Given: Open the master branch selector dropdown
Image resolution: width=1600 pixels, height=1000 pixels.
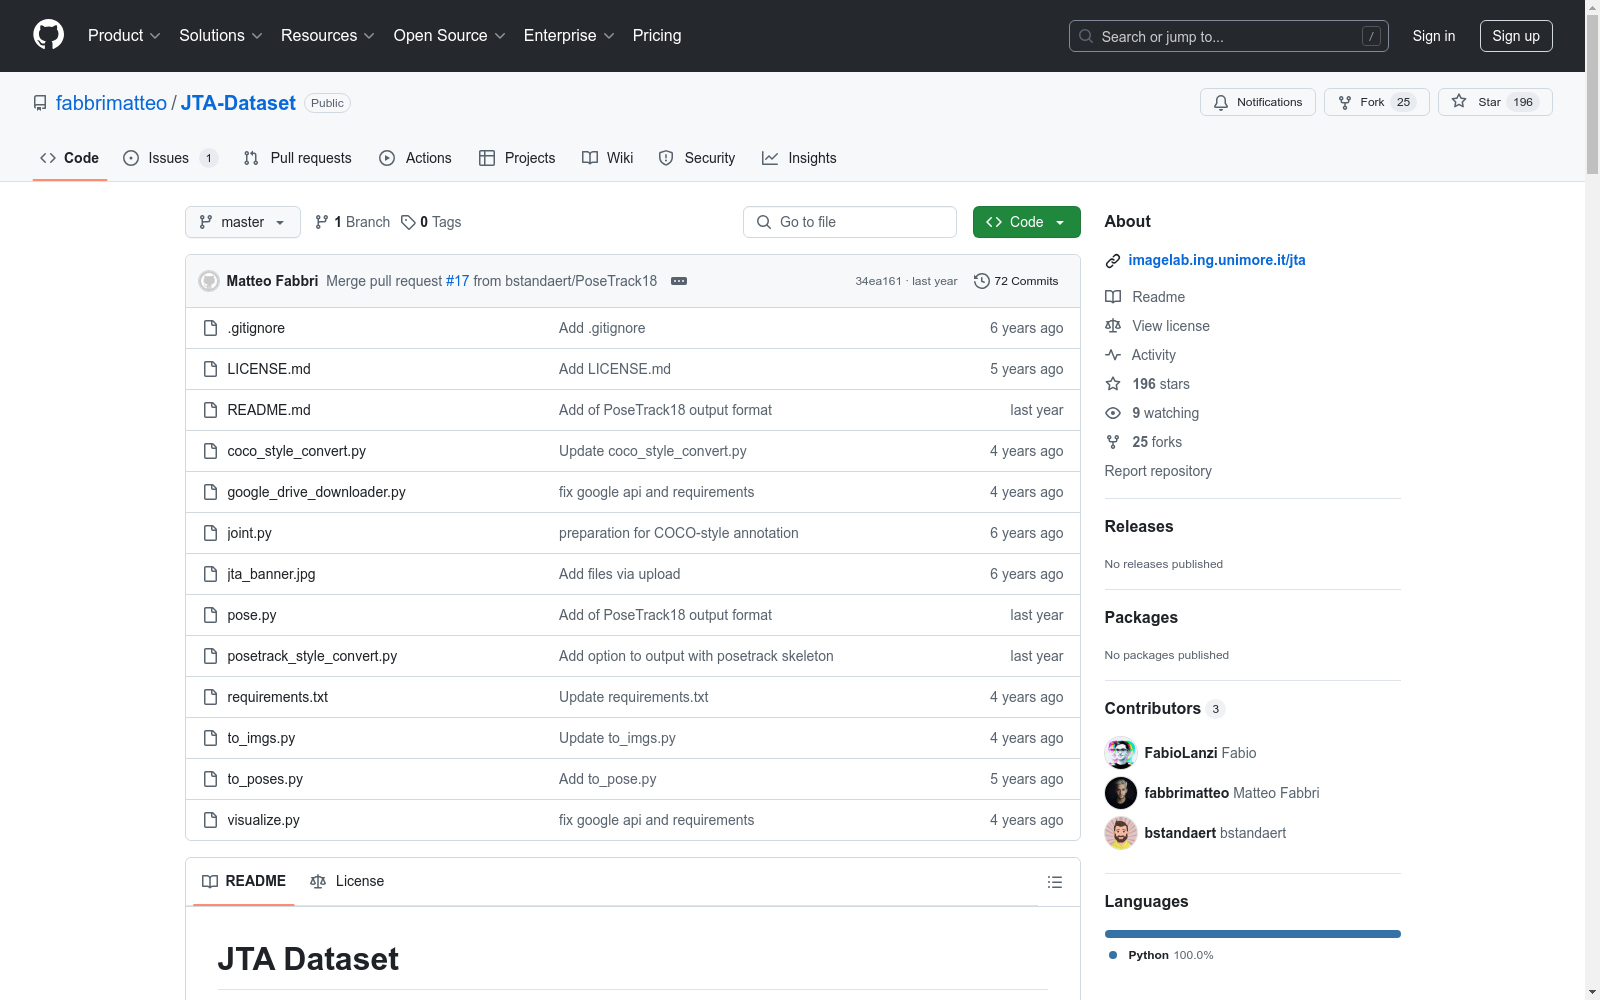Looking at the screenshot, I should (243, 222).
